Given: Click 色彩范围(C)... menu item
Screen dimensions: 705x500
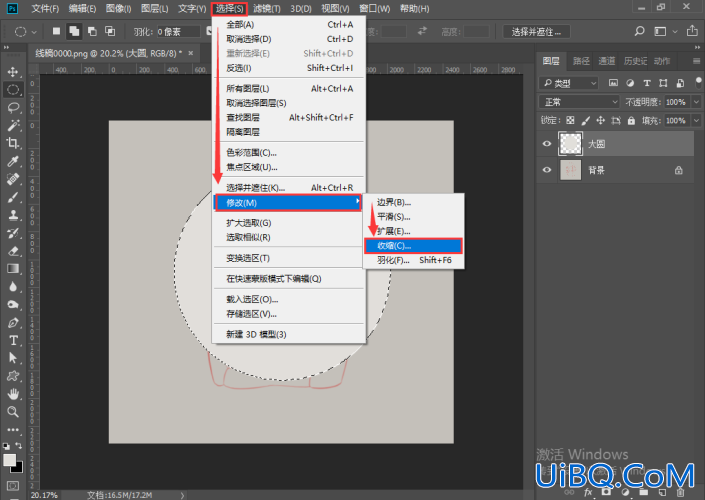Looking at the screenshot, I should click(289, 152).
